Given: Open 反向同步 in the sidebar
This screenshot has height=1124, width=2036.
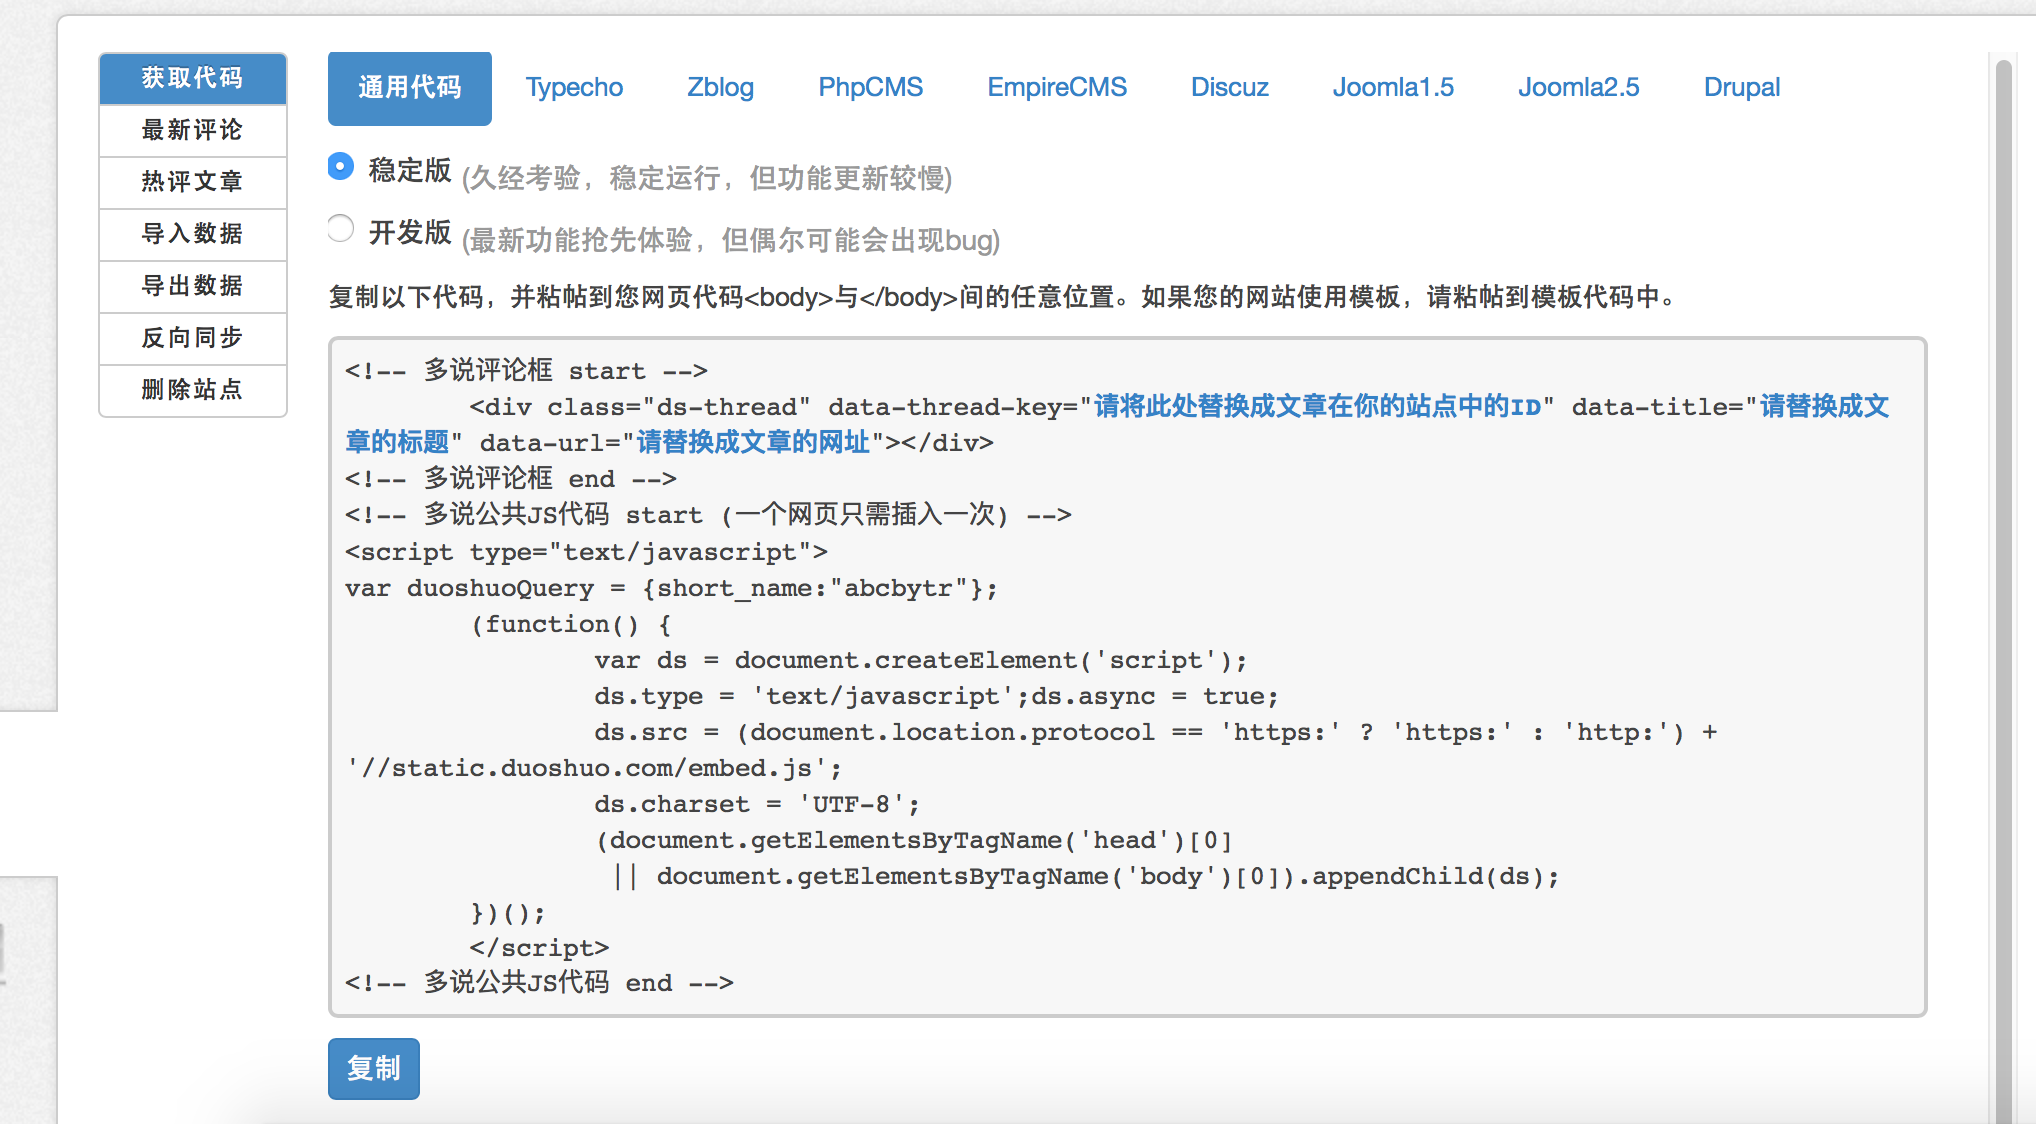Looking at the screenshot, I should pos(193,338).
